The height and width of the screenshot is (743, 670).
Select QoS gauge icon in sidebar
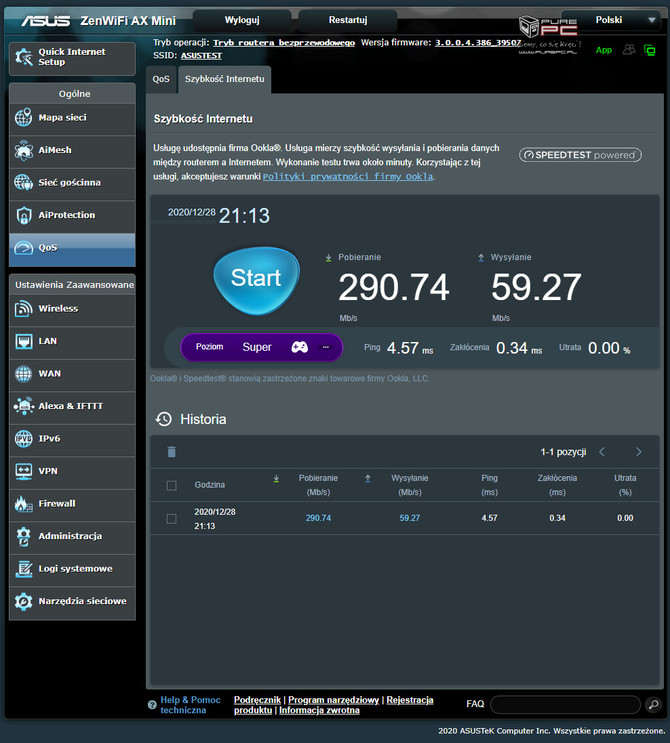[x=23, y=248]
